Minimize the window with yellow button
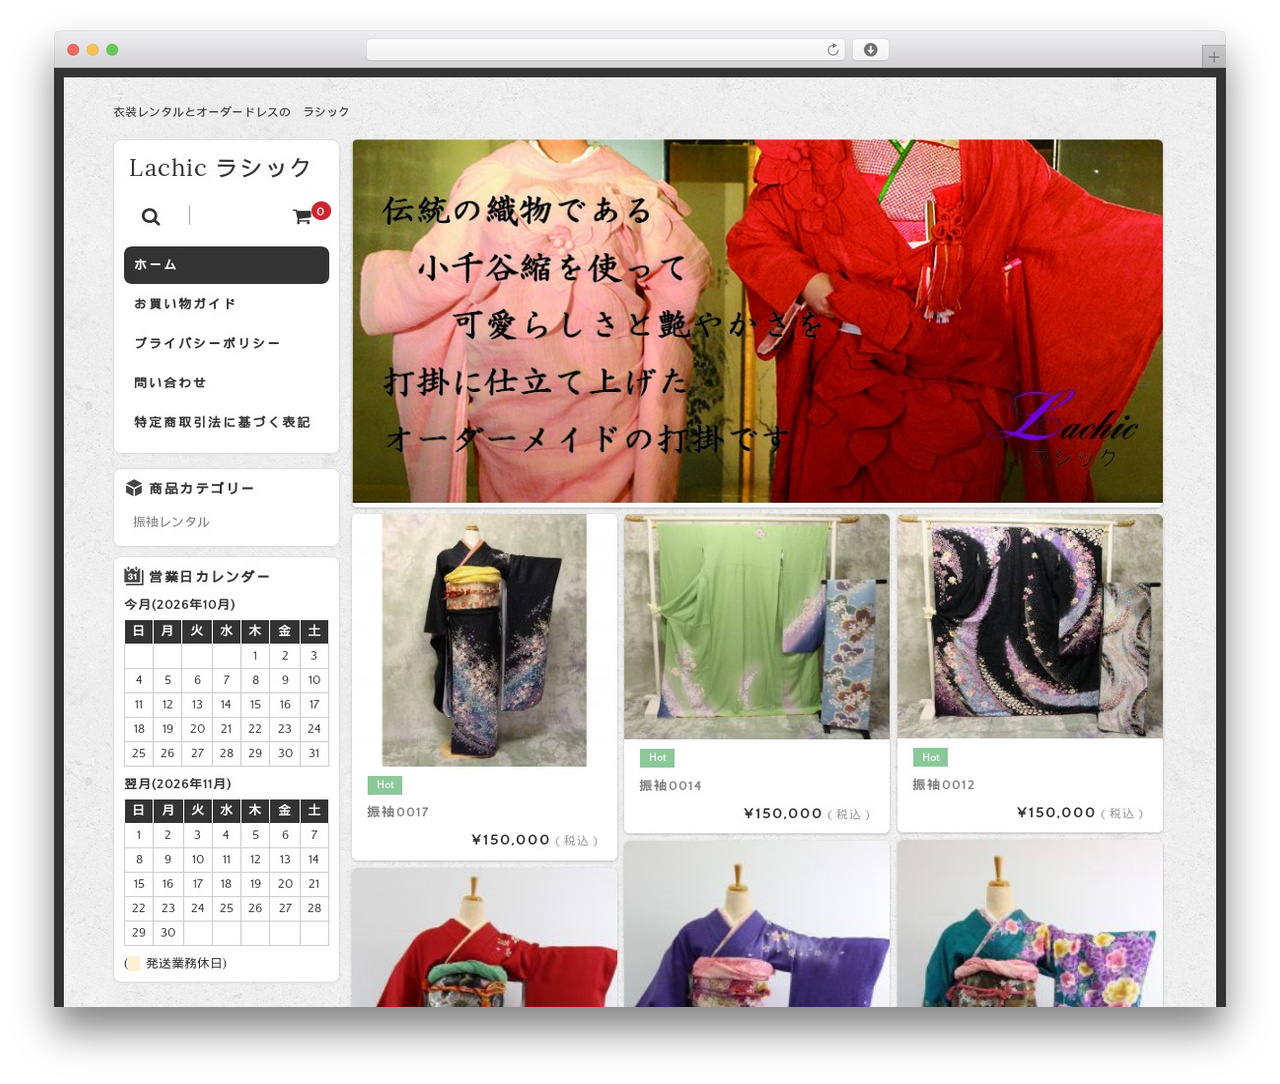1280x1084 pixels. [93, 50]
